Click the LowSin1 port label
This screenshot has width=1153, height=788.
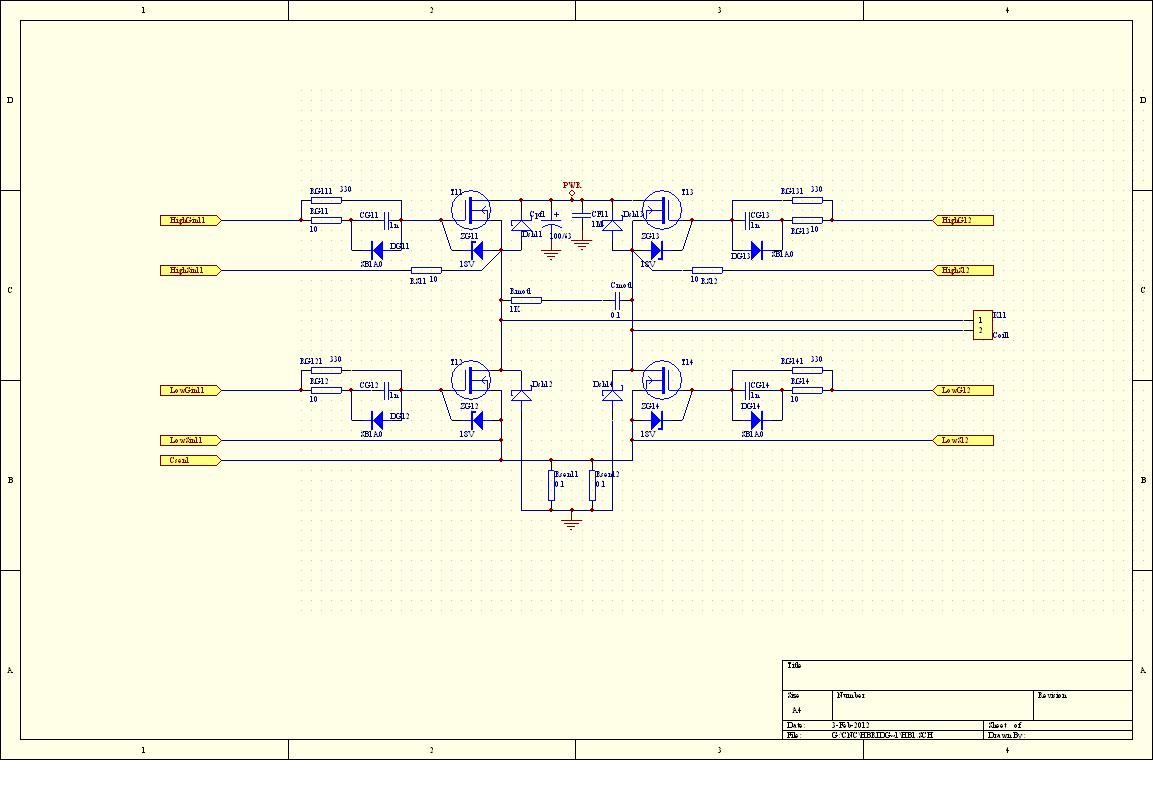tap(189, 440)
